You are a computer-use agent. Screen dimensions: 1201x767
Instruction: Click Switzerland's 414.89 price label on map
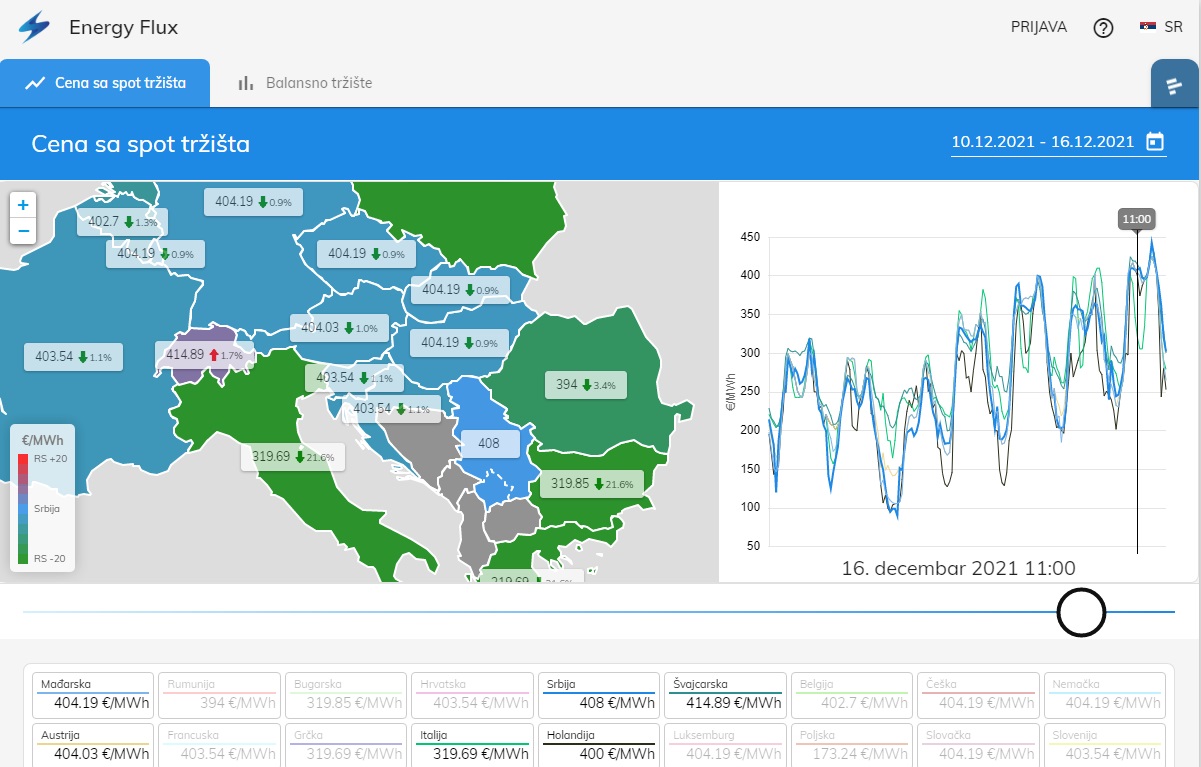coord(204,355)
